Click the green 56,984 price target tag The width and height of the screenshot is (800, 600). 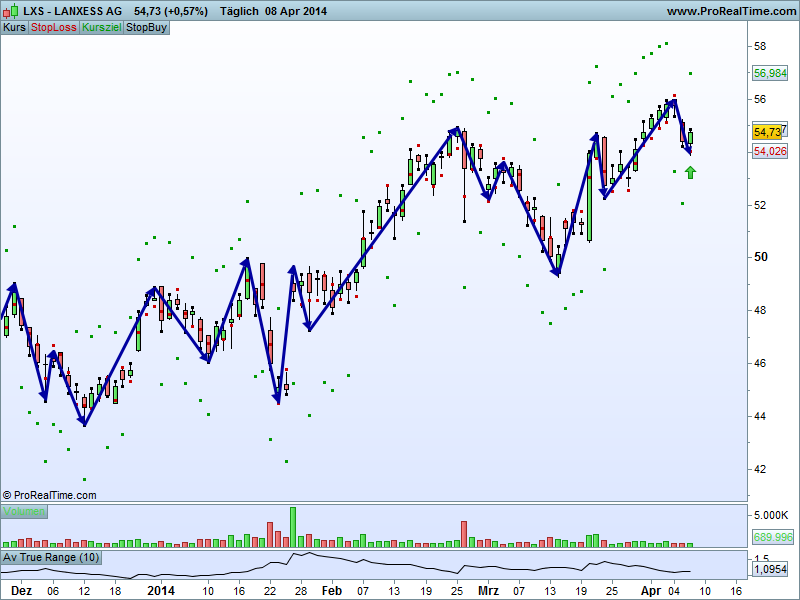click(770, 73)
